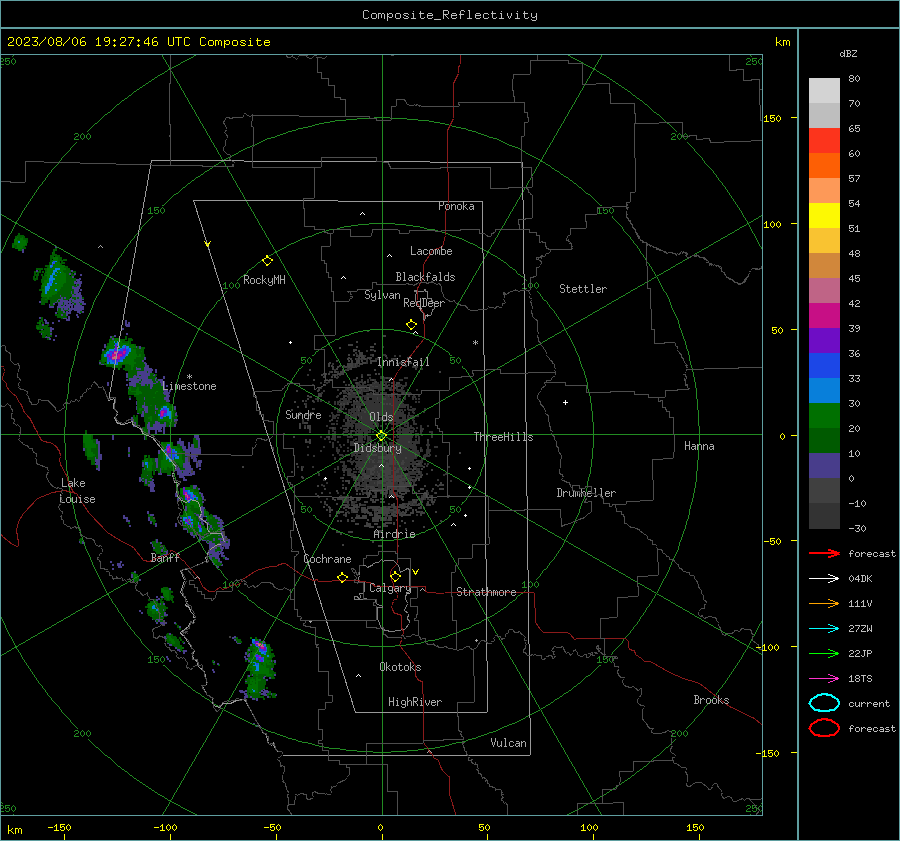Click the cyan 27ZW arrow icon
This screenshot has width=900, height=841.
coord(824,629)
